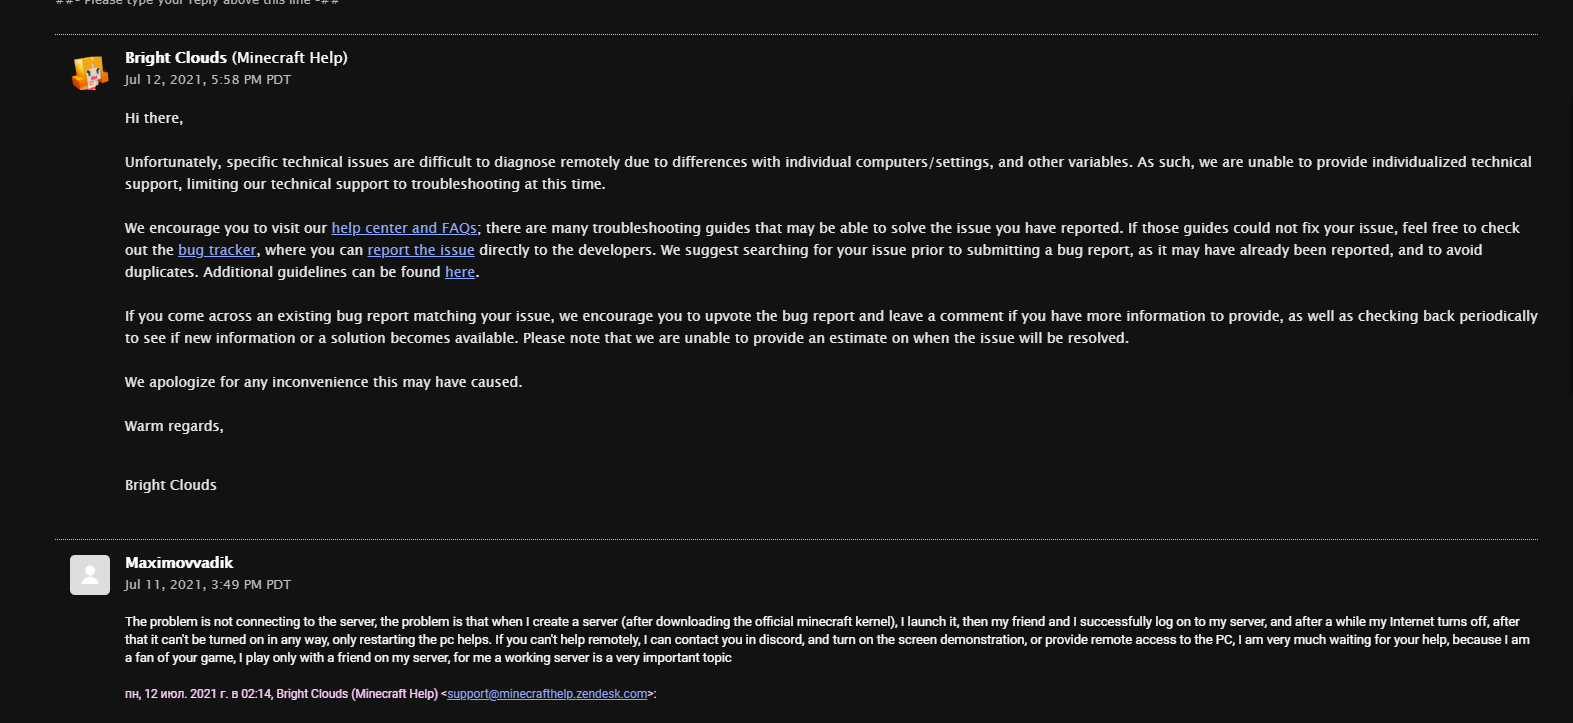Click the "Hi there," greeting line

tap(154, 118)
